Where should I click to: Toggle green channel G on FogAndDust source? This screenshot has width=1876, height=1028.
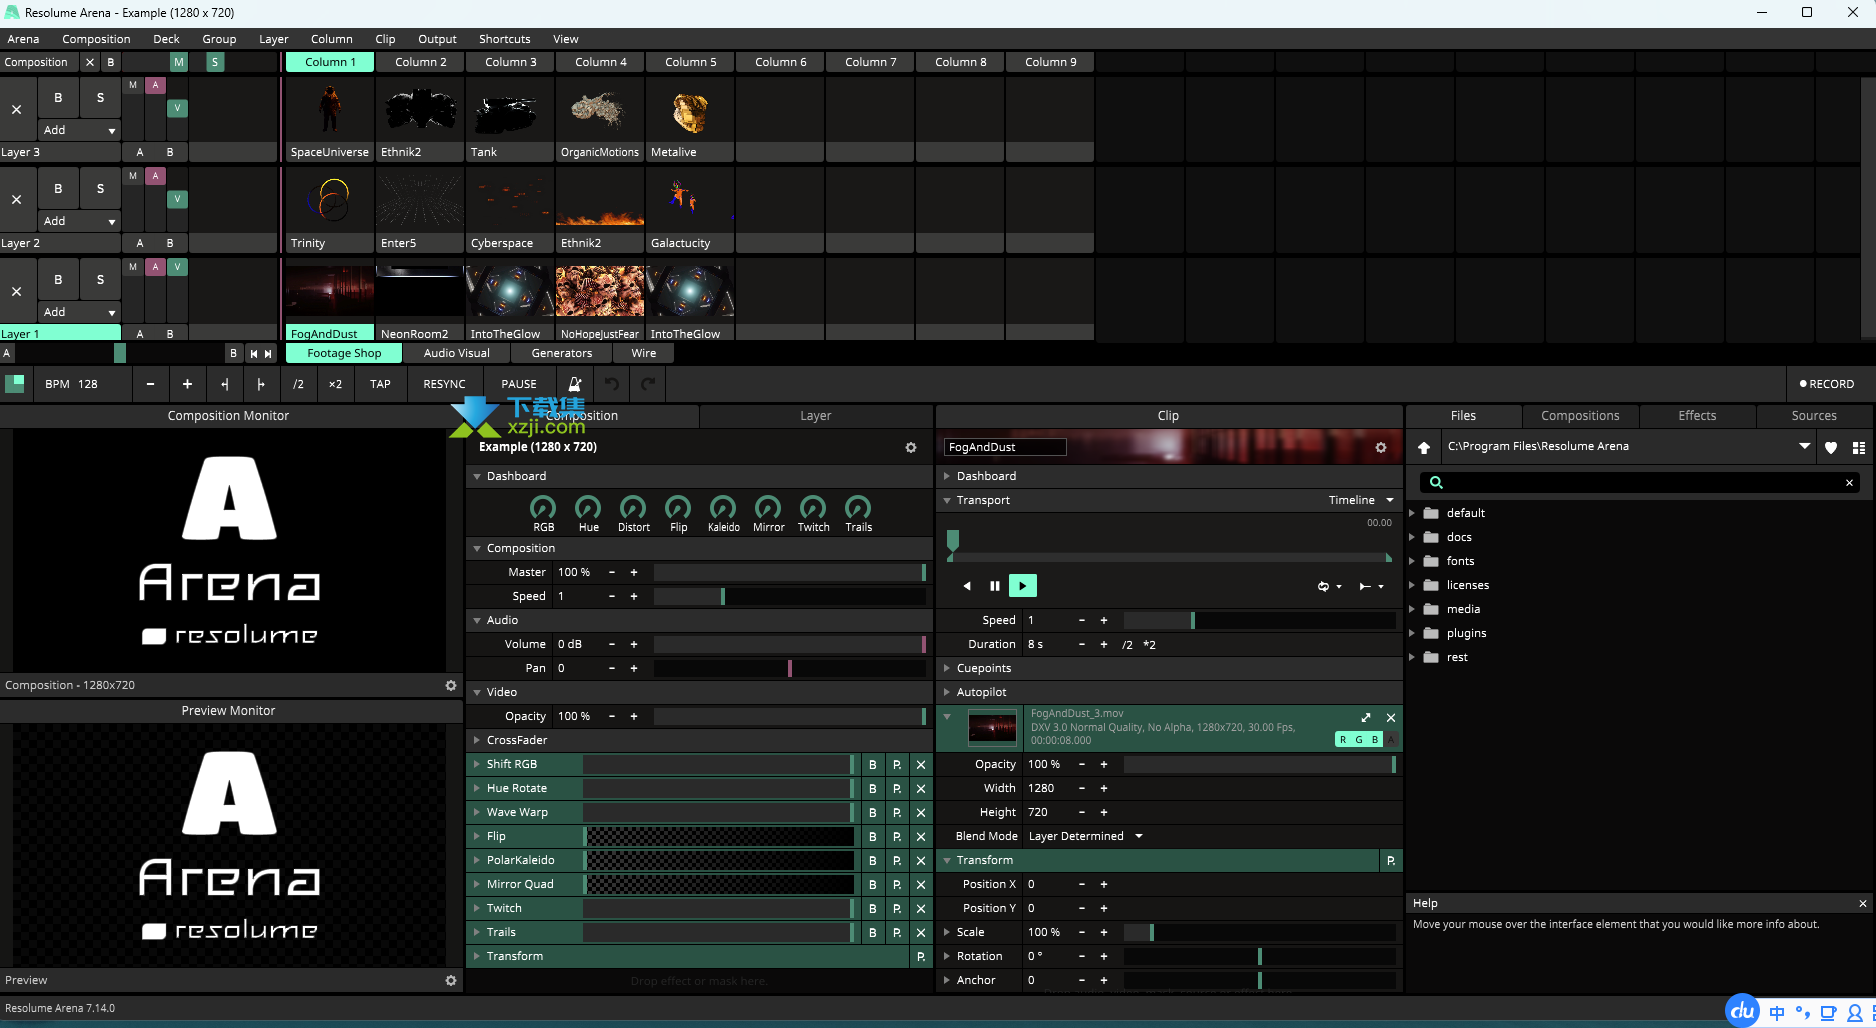coord(1359,740)
